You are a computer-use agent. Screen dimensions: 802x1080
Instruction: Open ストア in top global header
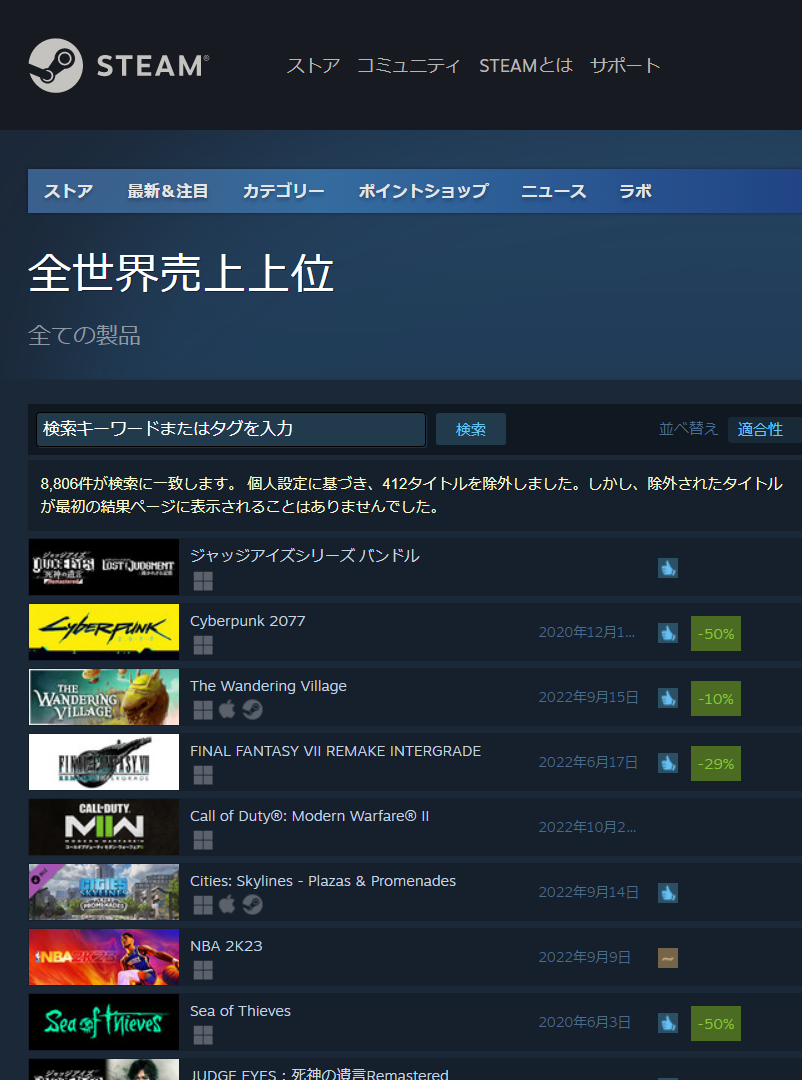point(313,66)
